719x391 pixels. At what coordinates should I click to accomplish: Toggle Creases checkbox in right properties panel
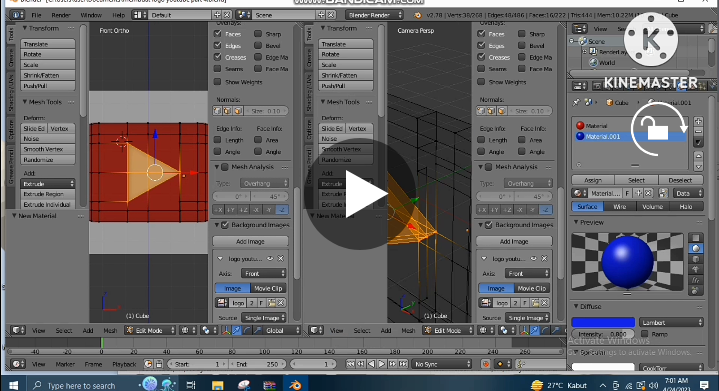481,57
